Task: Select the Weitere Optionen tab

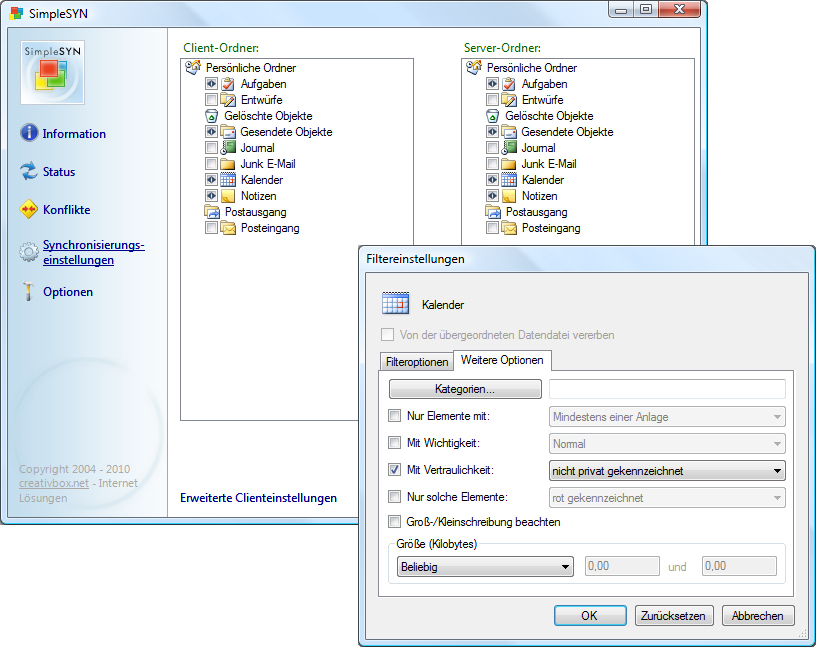Action: point(502,360)
